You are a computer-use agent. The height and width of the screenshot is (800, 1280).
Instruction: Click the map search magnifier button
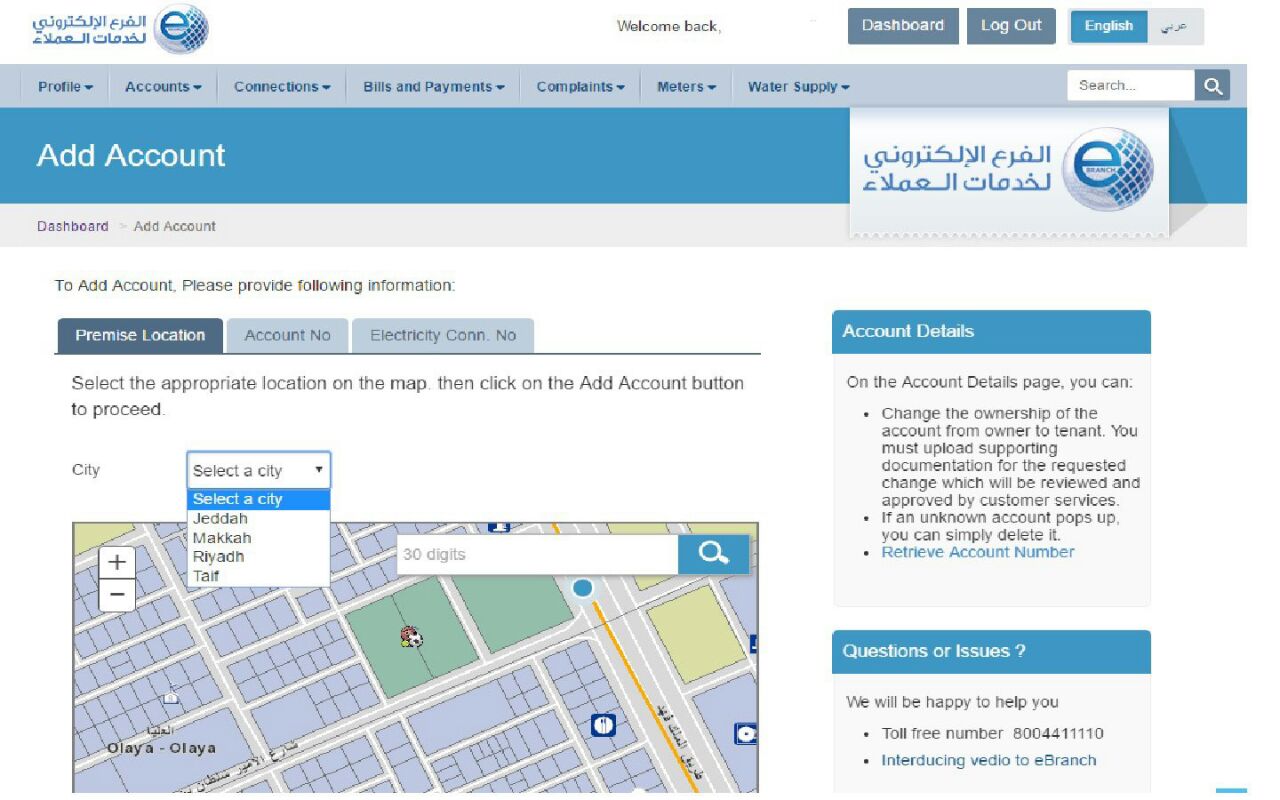click(x=713, y=554)
